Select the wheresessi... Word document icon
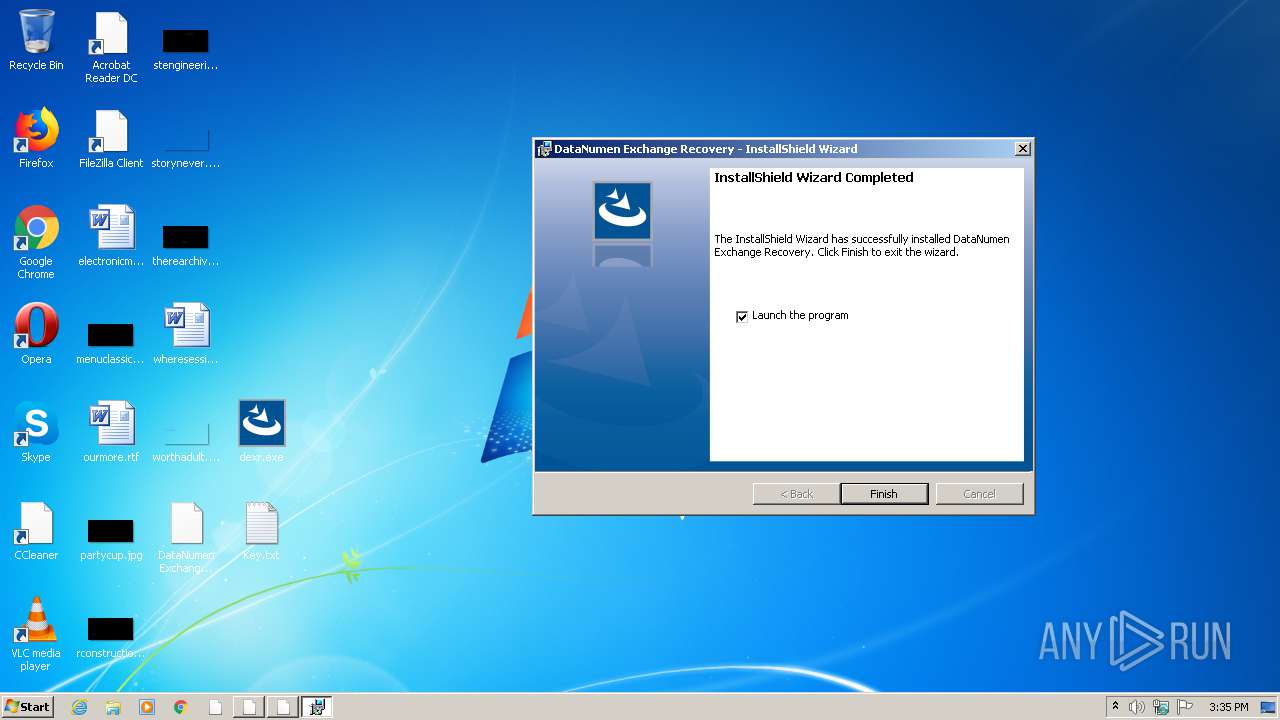 (x=186, y=335)
